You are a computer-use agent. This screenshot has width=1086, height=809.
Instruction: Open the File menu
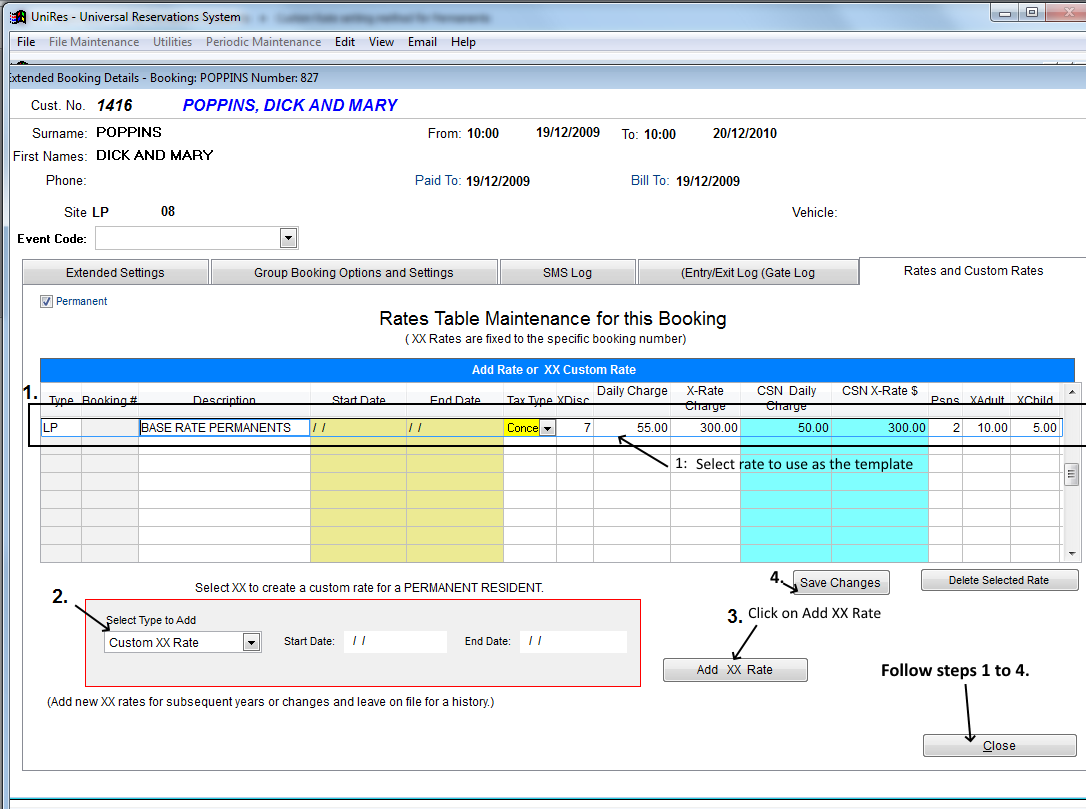pos(26,42)
